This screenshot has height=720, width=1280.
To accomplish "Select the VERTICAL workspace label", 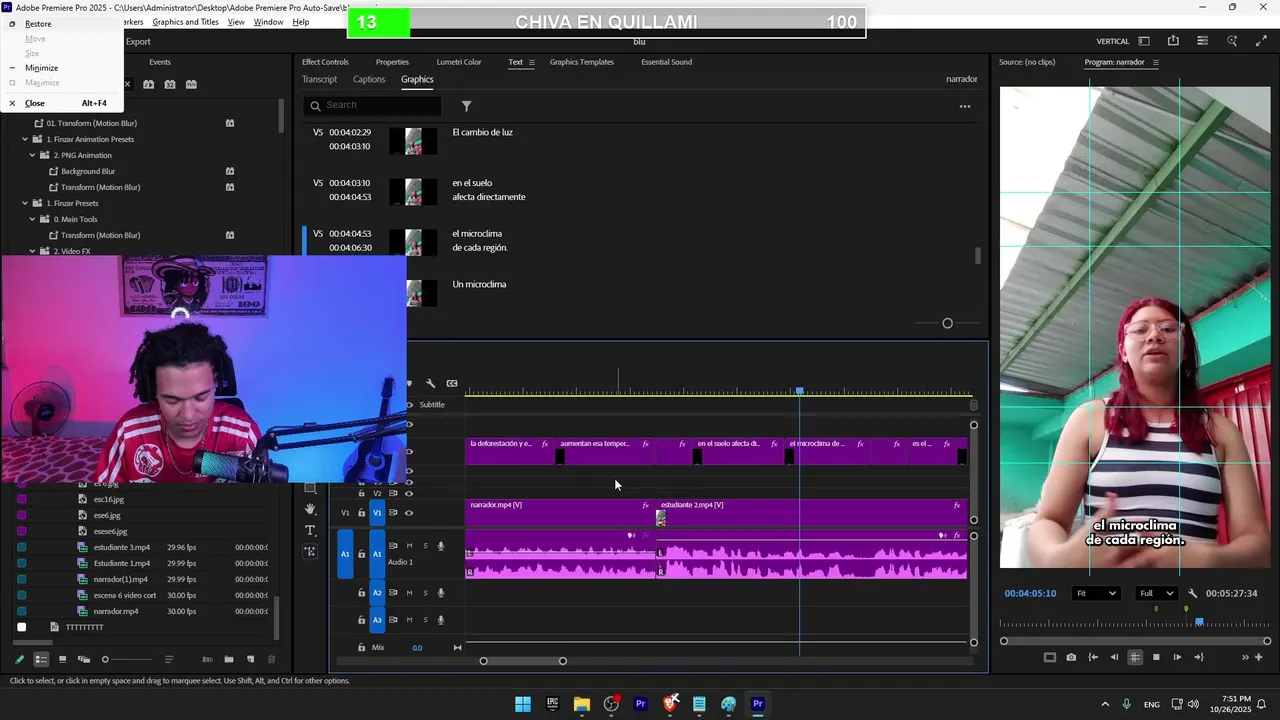I will (x=1113, y=41).
